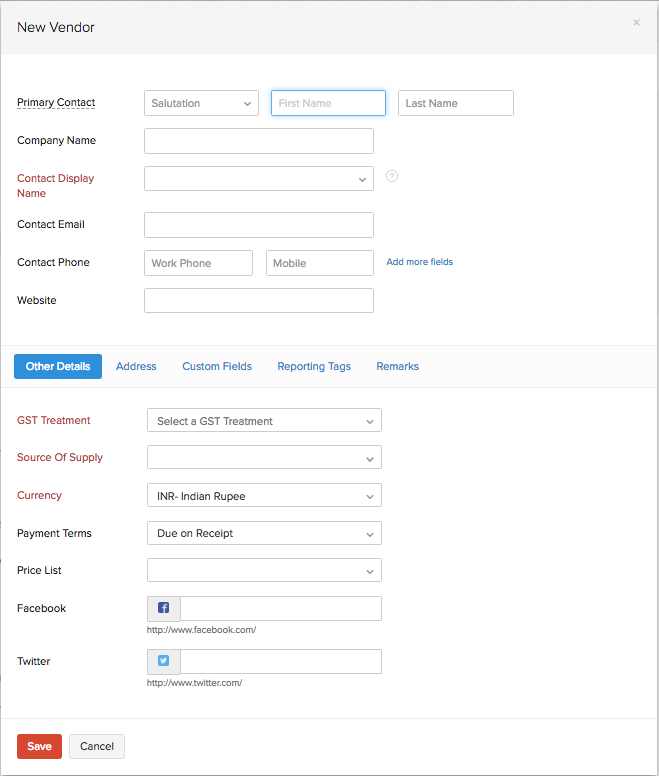Image resolution: width=659 pixels, height=776 pixels.
Task: Click the Twitter bird icon
Action: (164, 661)
